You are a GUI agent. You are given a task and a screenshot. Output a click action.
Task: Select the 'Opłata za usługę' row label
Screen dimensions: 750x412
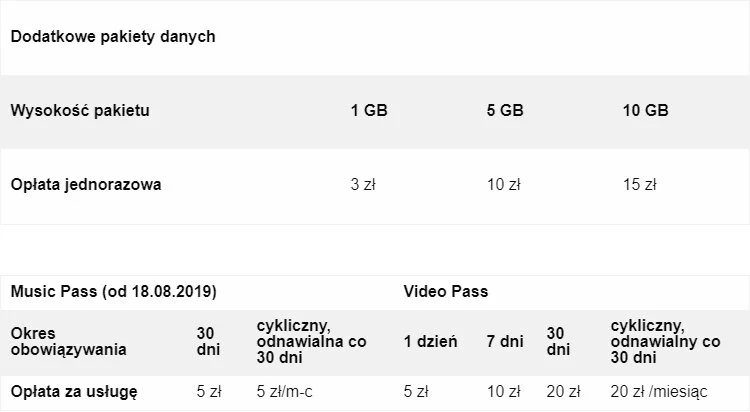pos(73,391)
